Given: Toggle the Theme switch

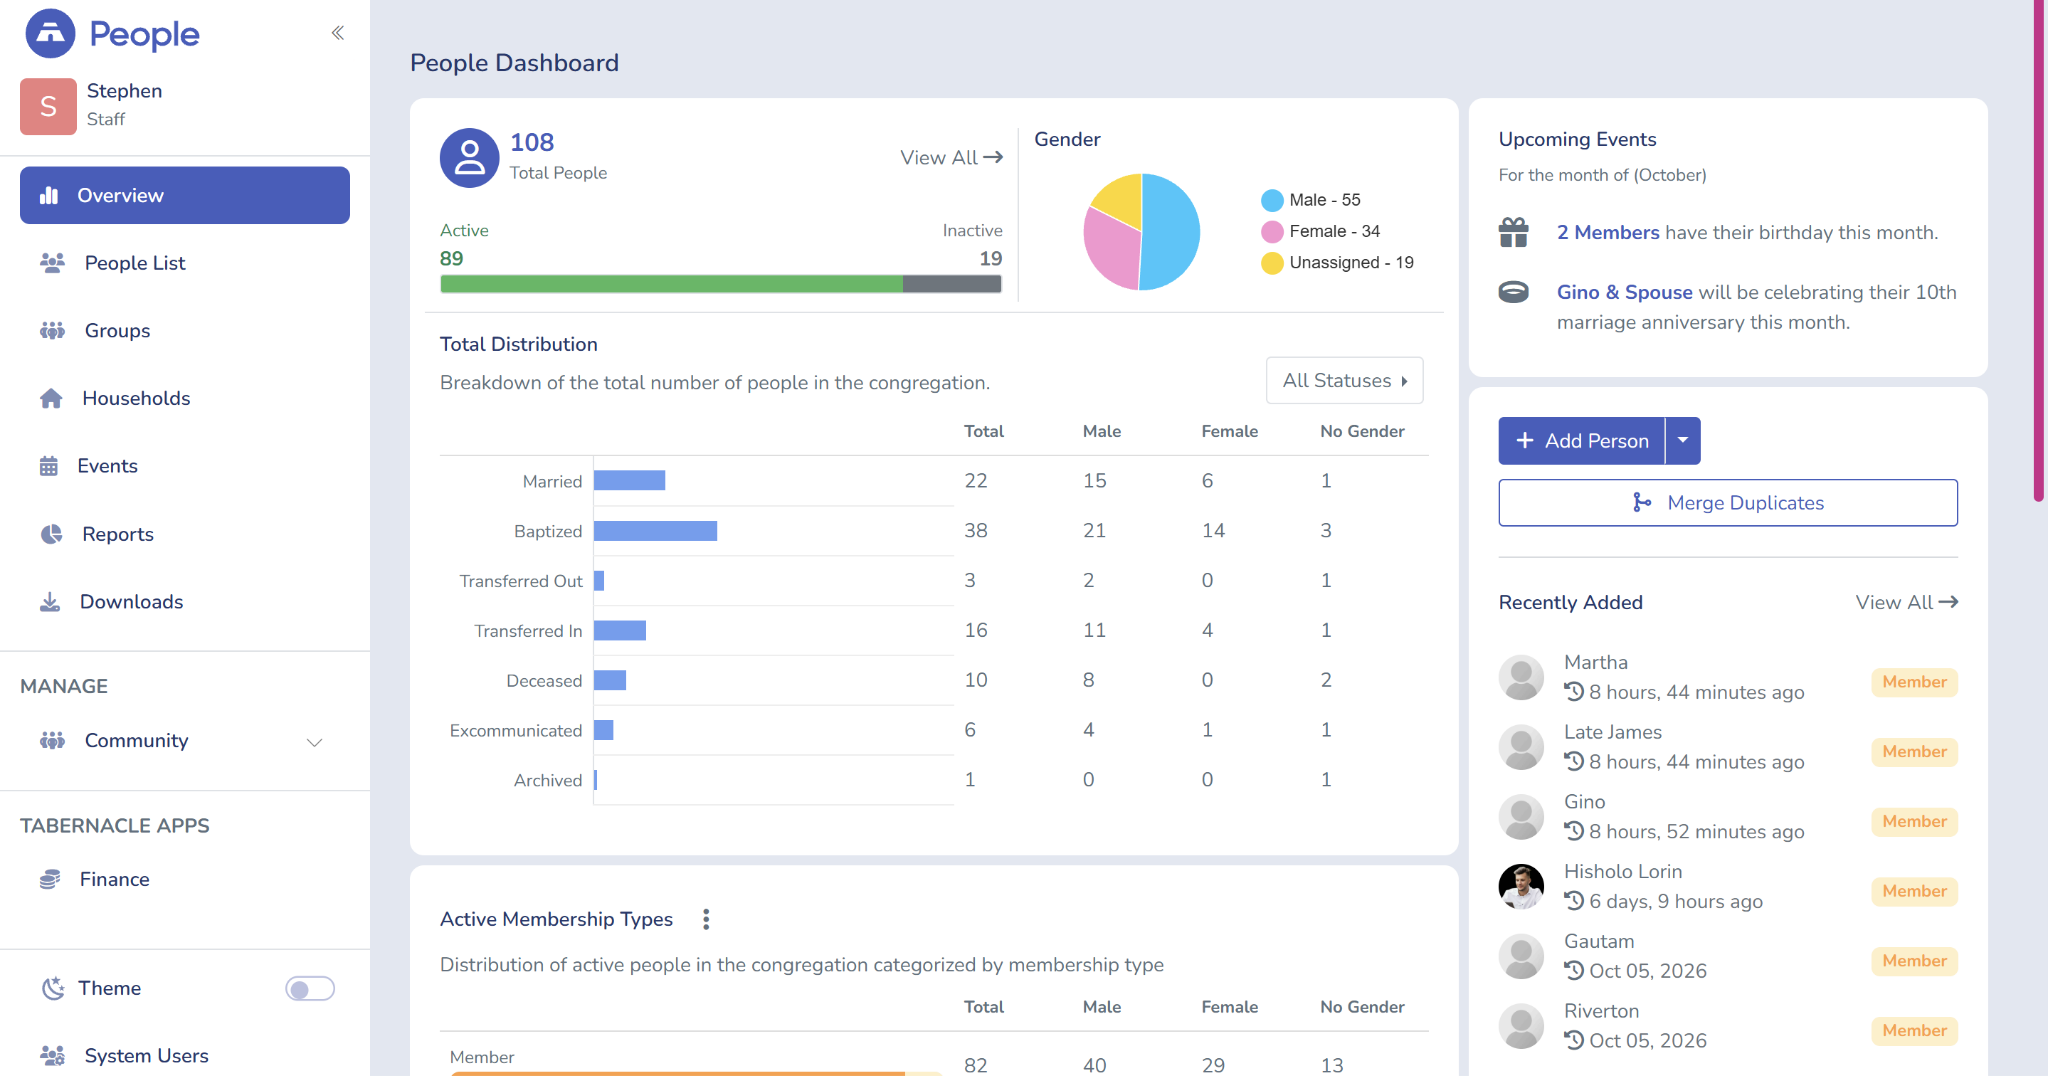Looking at the screenshot, I should click(x=310, y=989).
